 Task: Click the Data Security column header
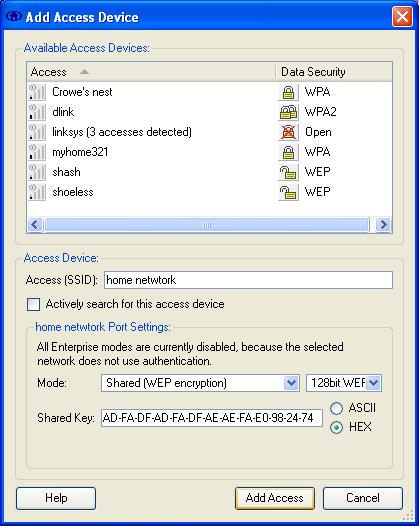pos(333,72)
